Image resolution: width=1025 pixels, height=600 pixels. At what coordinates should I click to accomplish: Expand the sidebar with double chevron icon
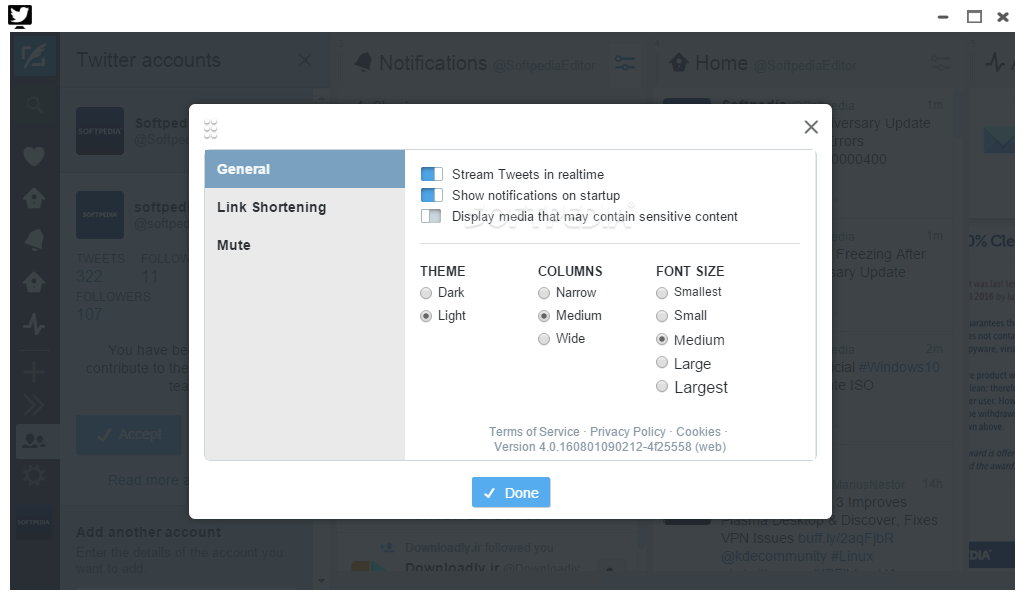pos(34,406)
